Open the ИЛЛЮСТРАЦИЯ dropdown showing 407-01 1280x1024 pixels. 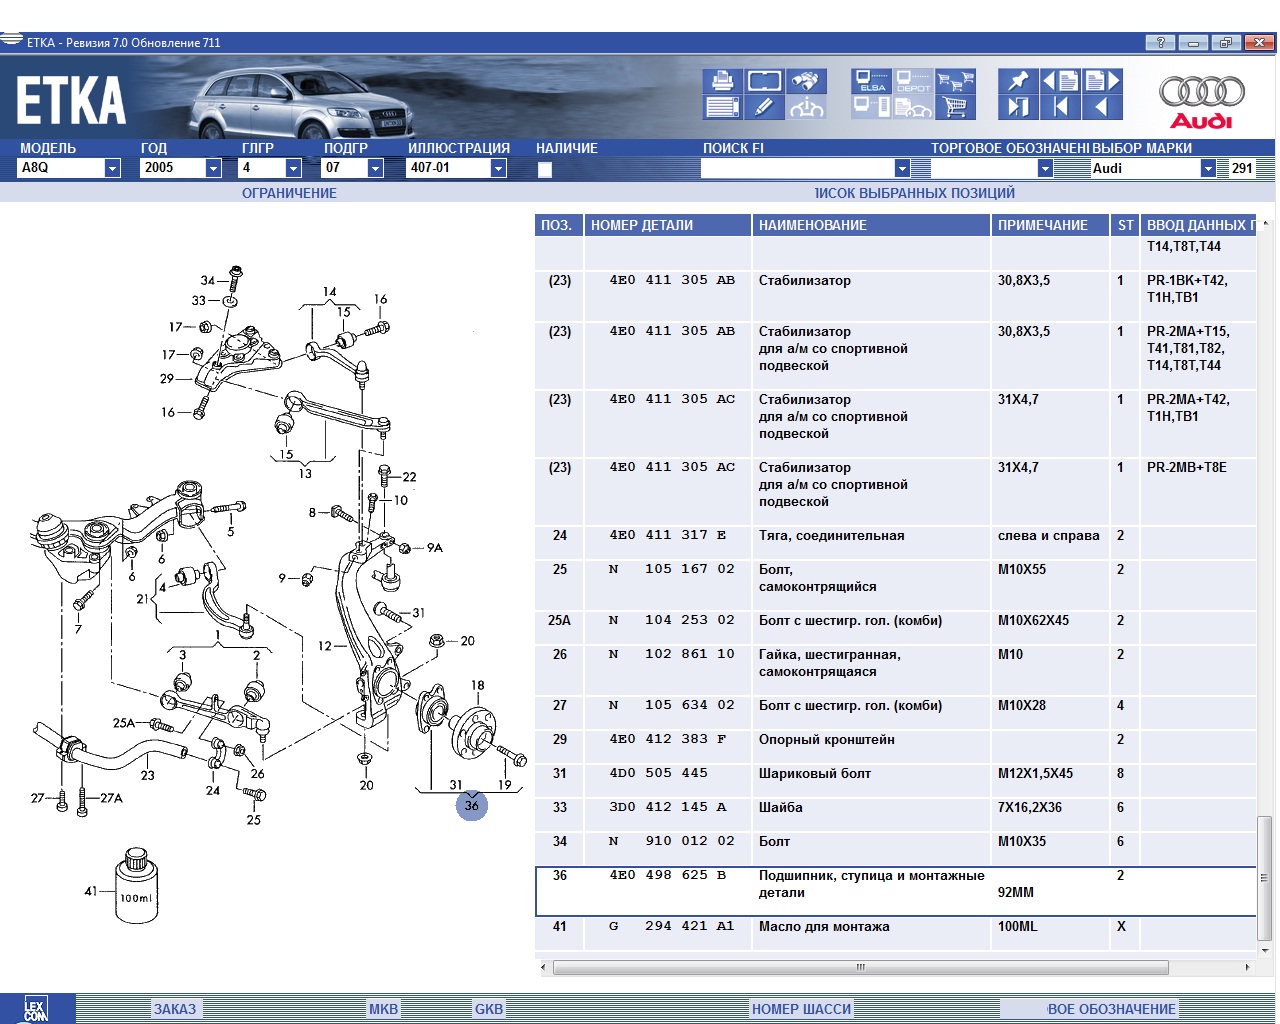pos(498,168)
